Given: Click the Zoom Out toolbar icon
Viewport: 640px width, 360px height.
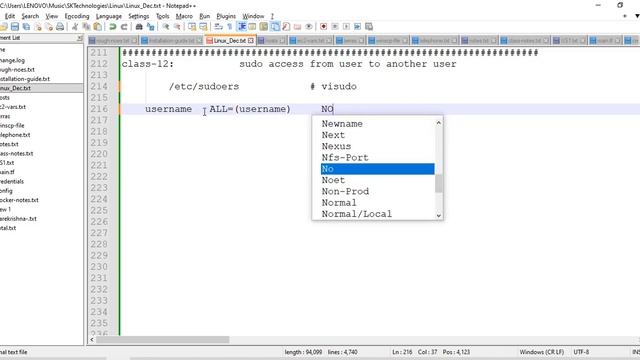Looking at the screenshot, I should pyautogui.click(x=177, y=27).
